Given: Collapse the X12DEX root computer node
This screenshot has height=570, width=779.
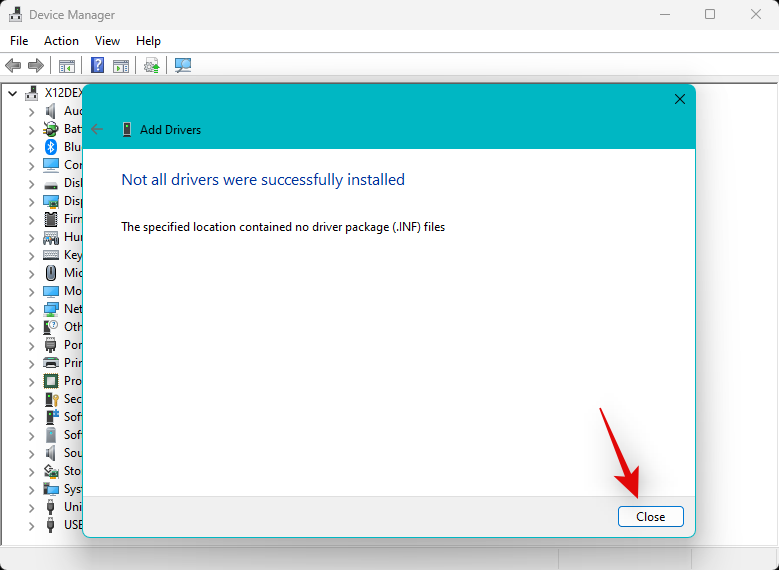Looking at the screenshot, I should [13, 93].
